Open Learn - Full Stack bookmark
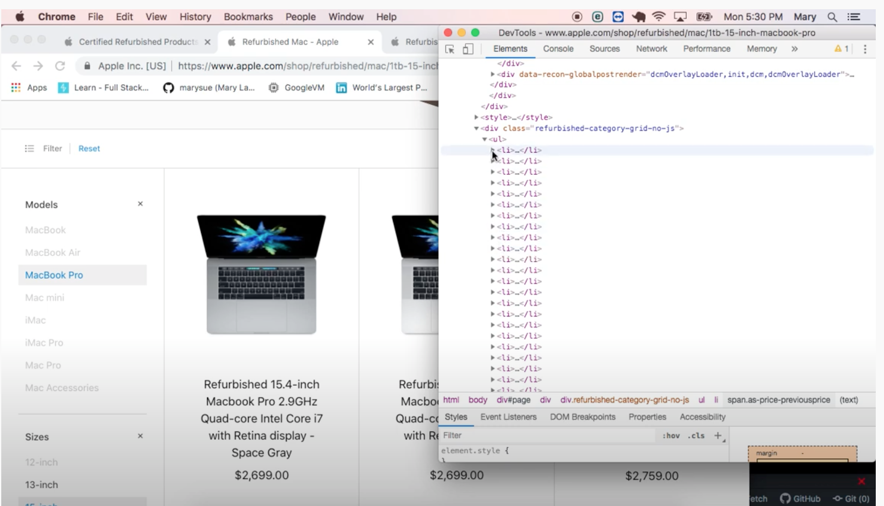 pos(103,87)
